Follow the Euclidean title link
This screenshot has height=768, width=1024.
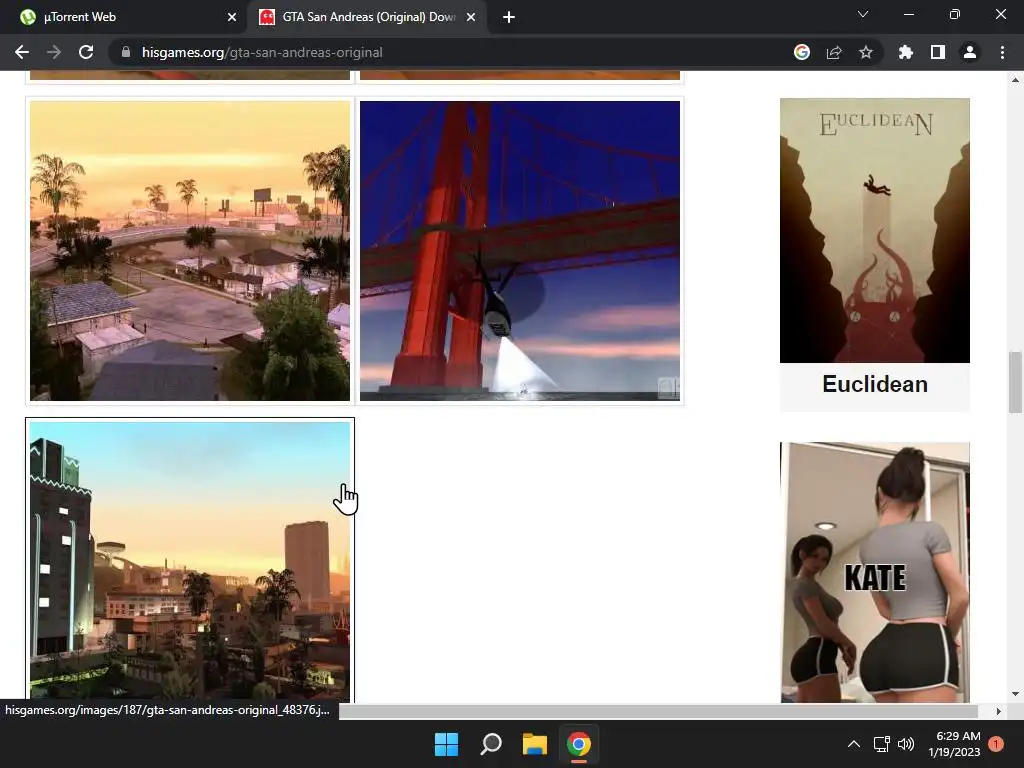click(874, 384)
